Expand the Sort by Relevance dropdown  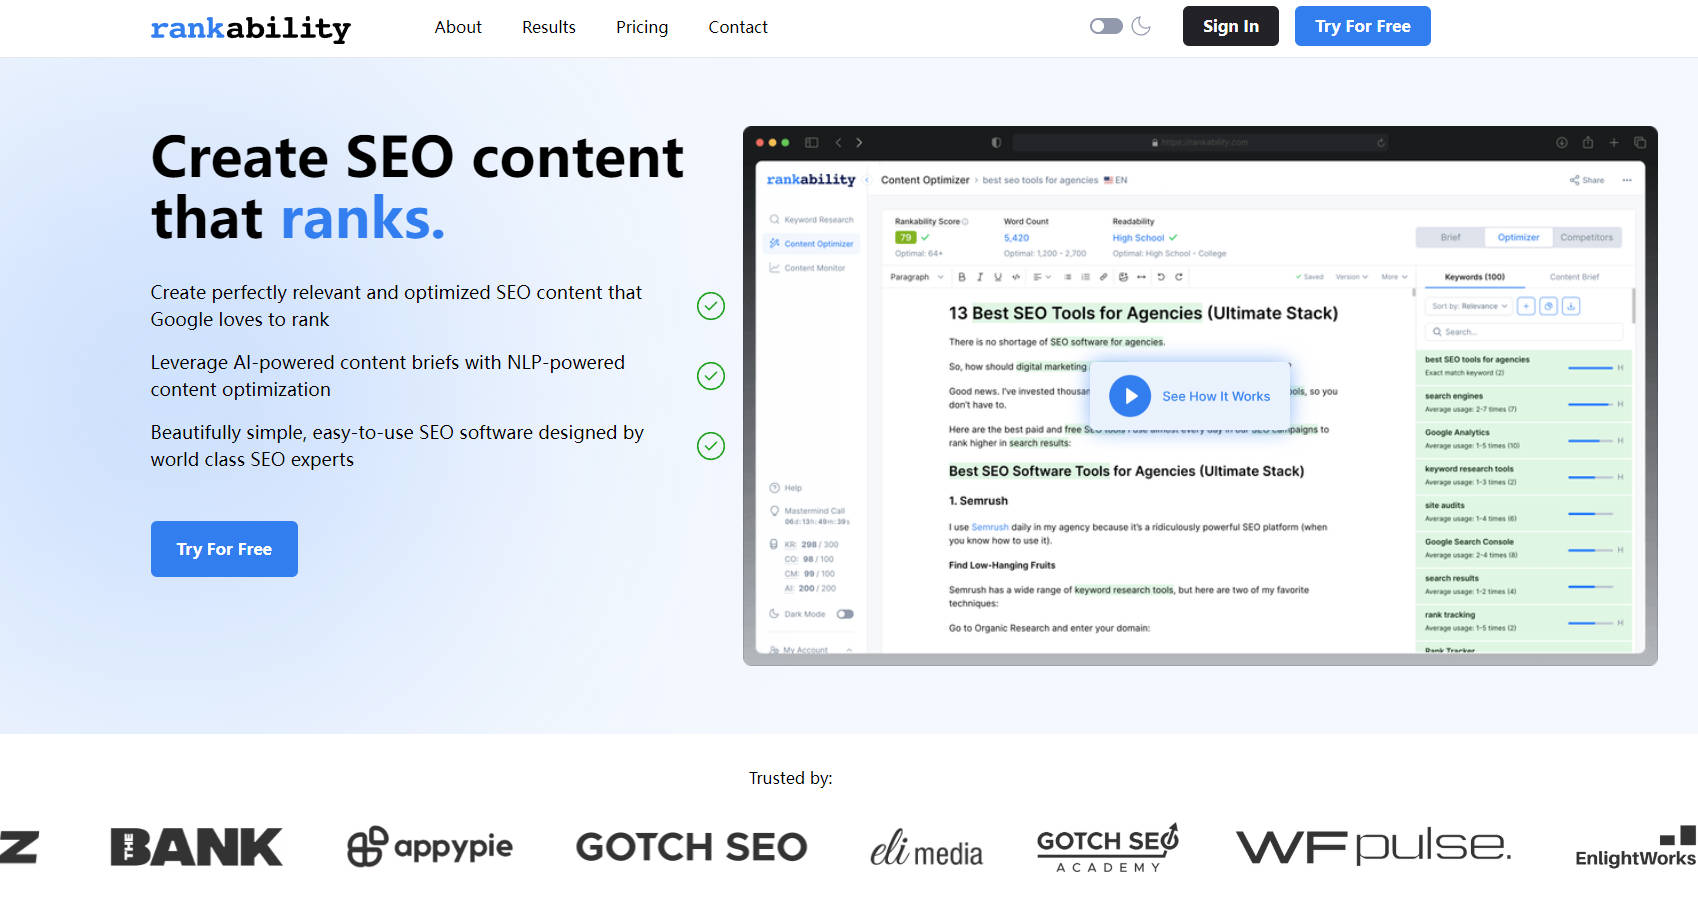tap(1469, 306)
